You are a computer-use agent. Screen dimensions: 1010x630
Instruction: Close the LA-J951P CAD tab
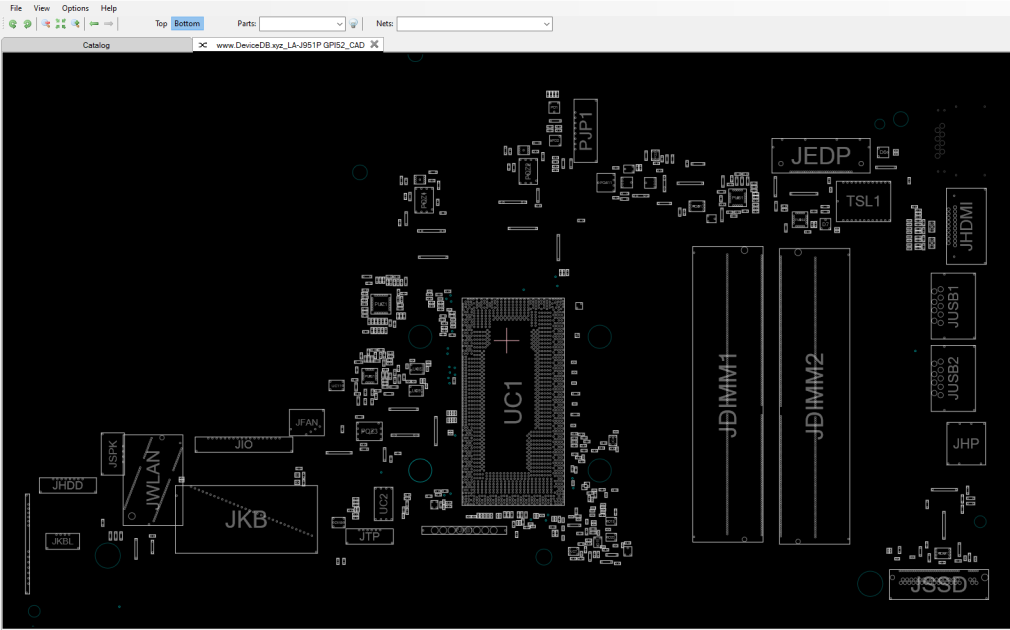pos(374,44)
